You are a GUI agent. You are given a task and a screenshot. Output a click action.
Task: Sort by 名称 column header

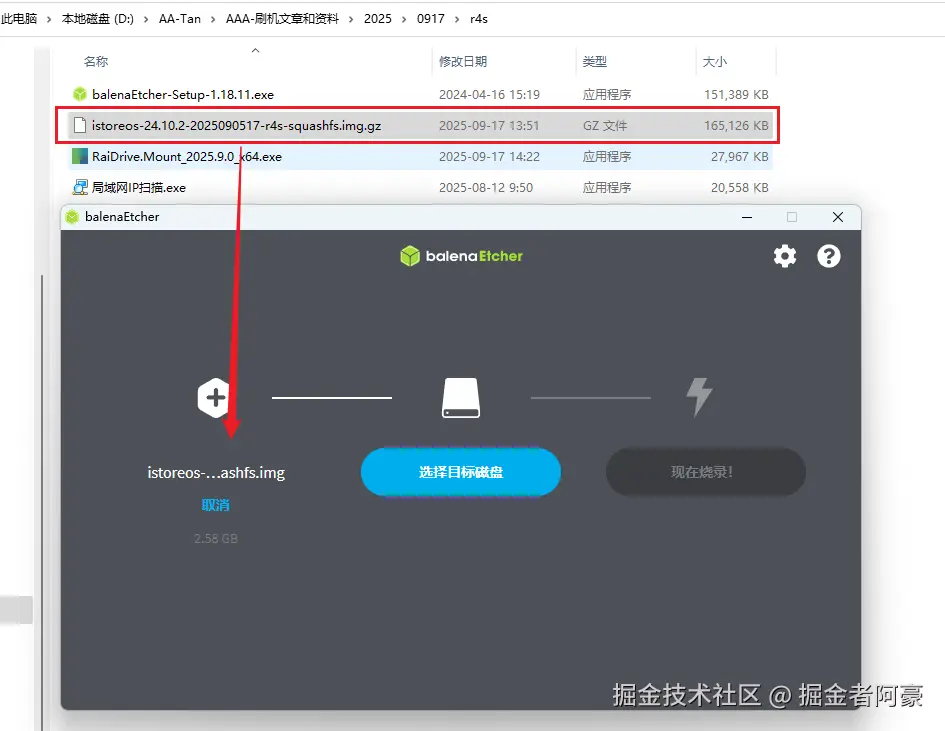point(96,61)
